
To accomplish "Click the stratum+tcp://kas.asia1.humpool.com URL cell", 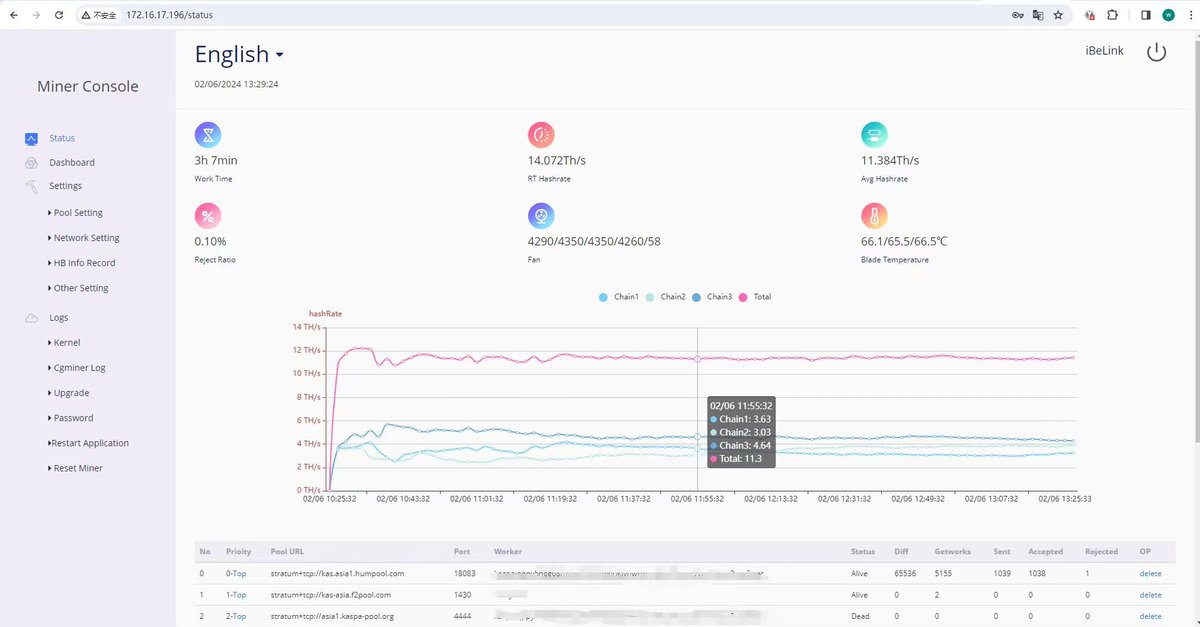I will click(x=337, y=573).
